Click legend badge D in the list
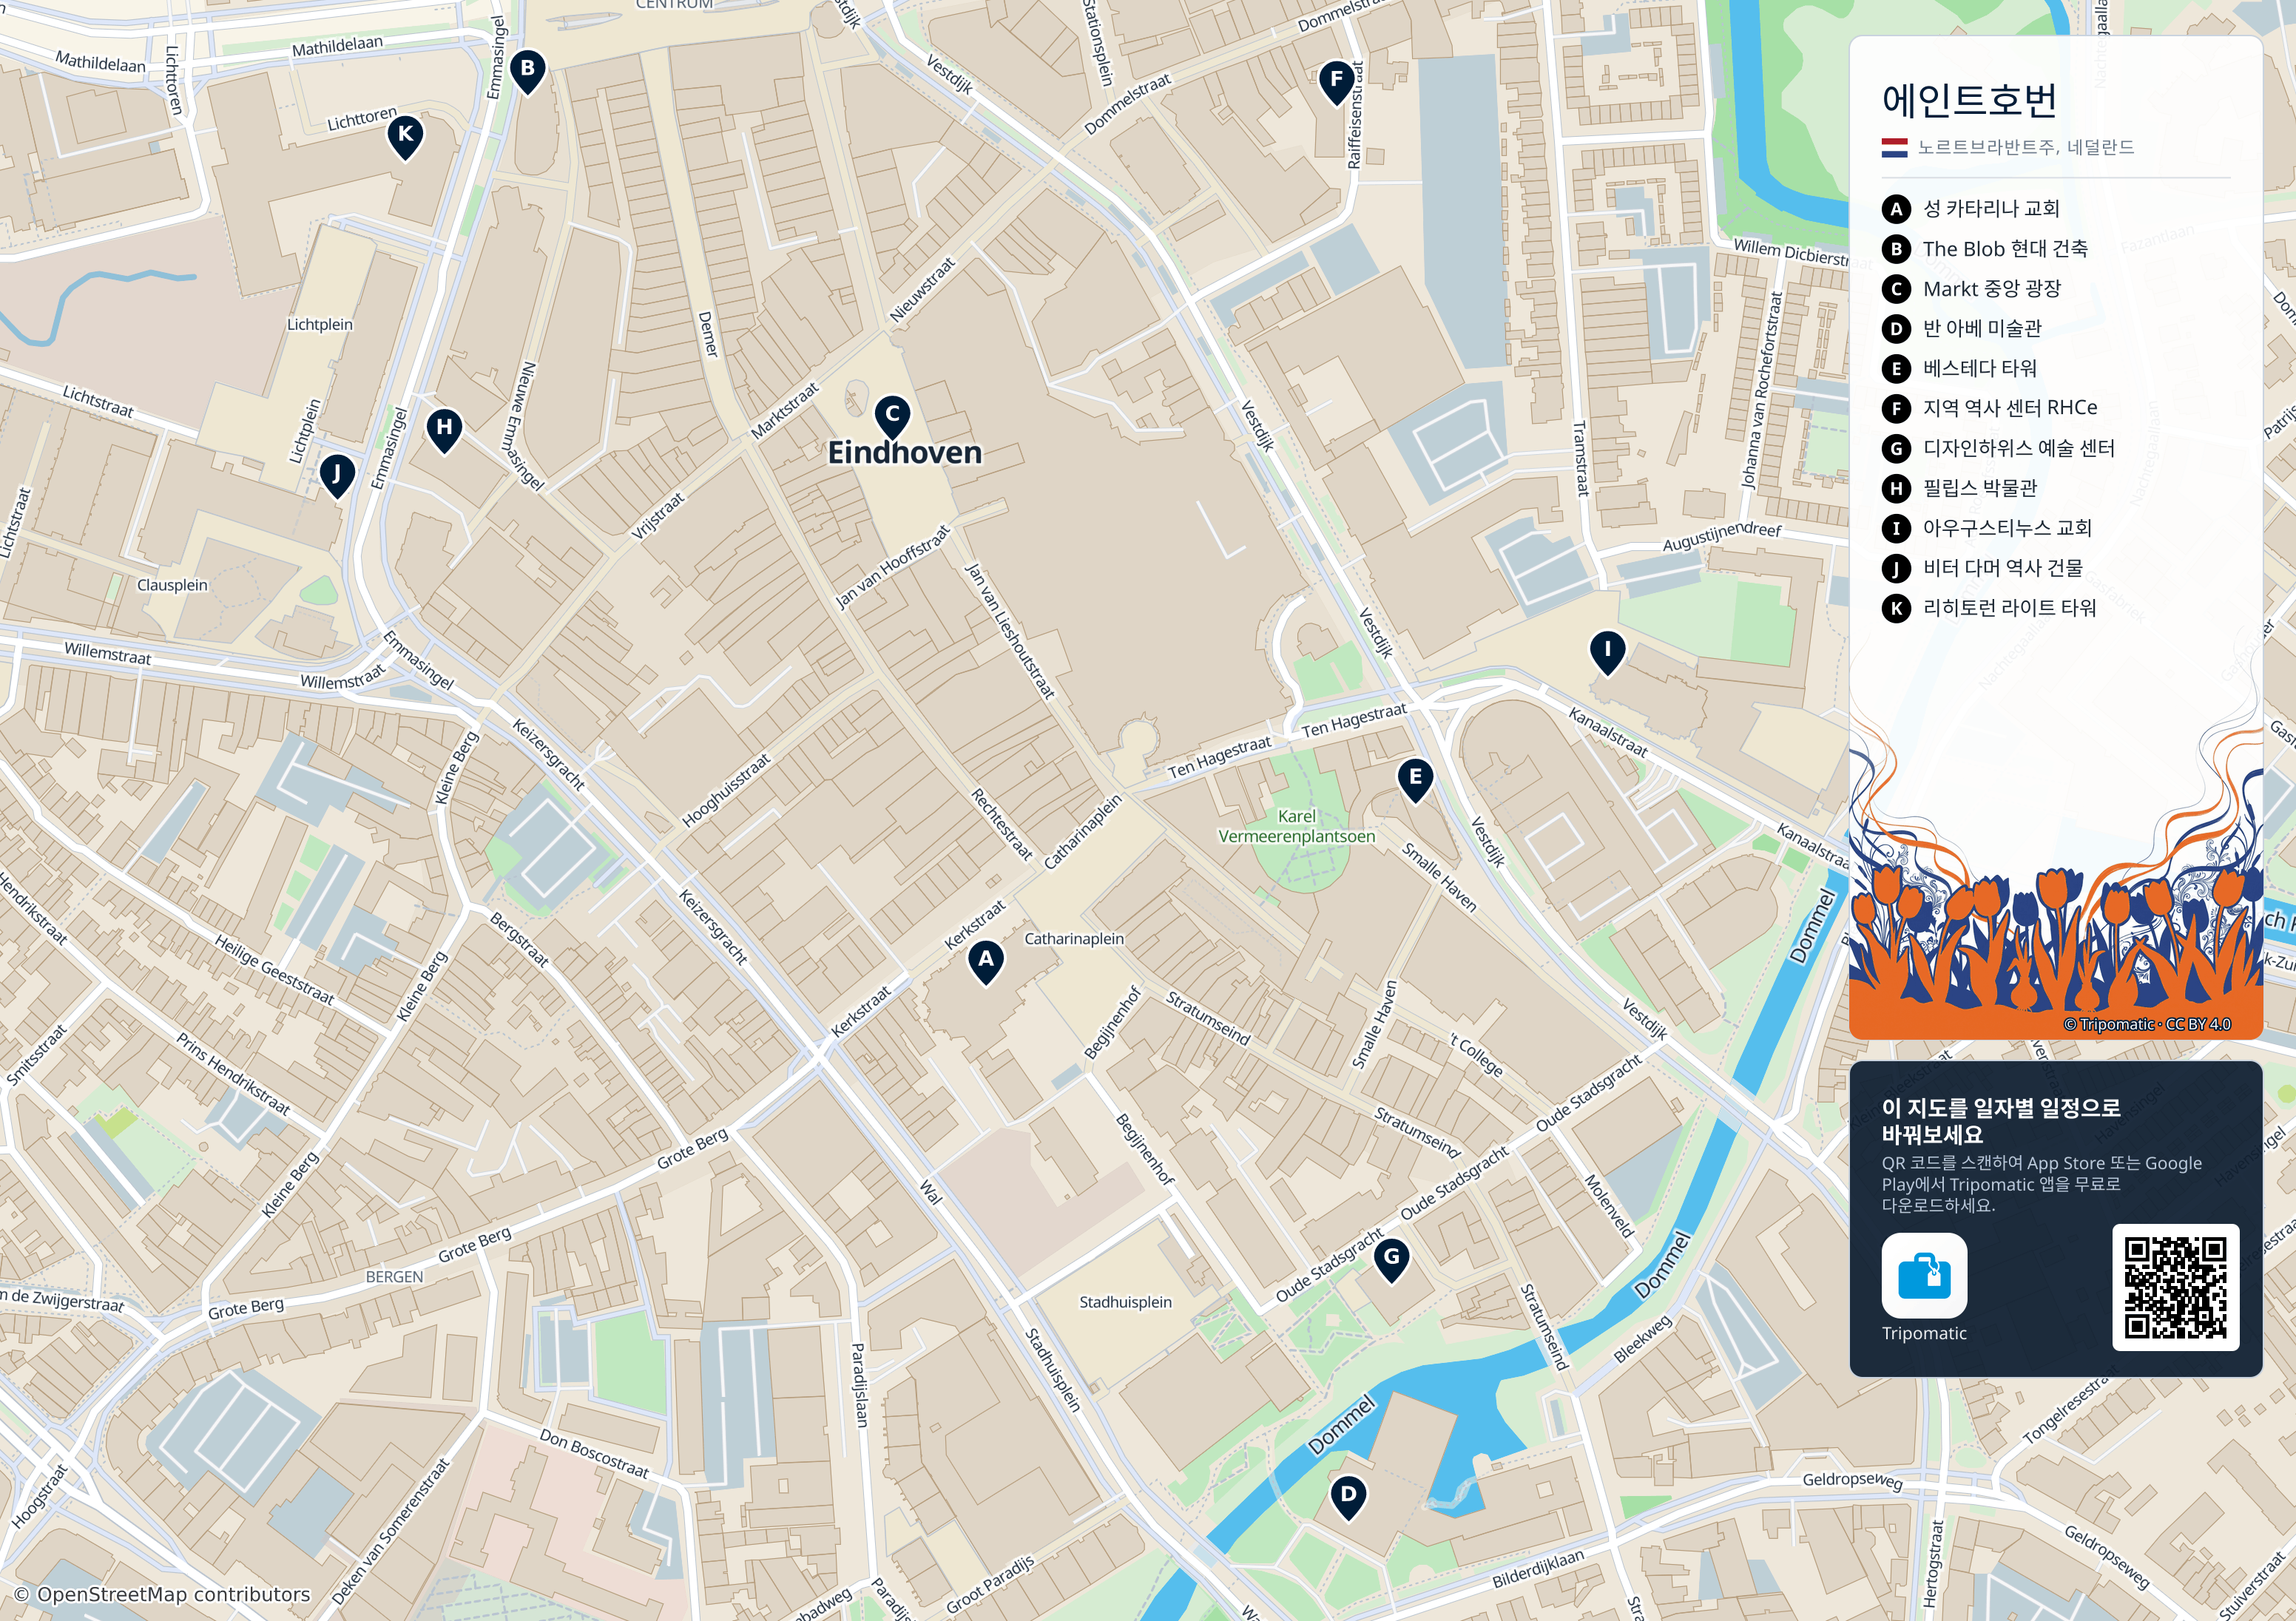Screen dimensions: 2296x1621 tap(1896, 329)
